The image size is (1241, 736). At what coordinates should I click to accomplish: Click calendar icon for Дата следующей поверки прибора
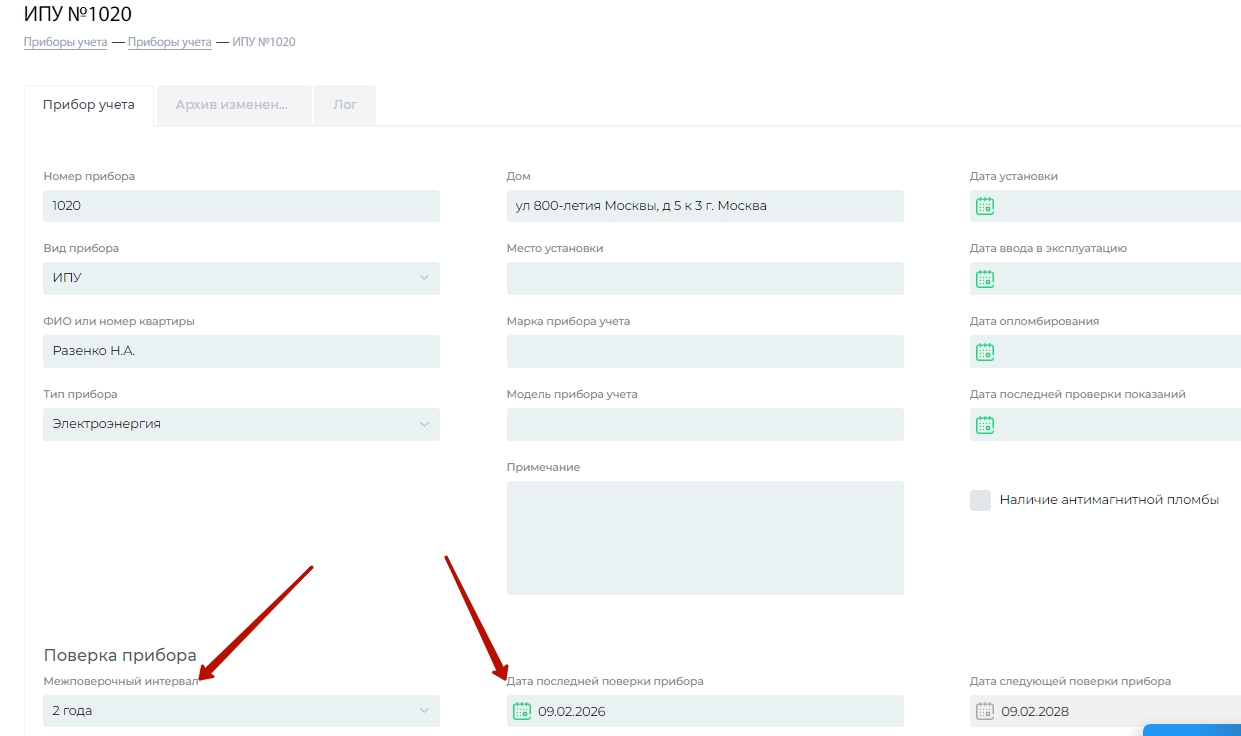(x=985, y=711)
